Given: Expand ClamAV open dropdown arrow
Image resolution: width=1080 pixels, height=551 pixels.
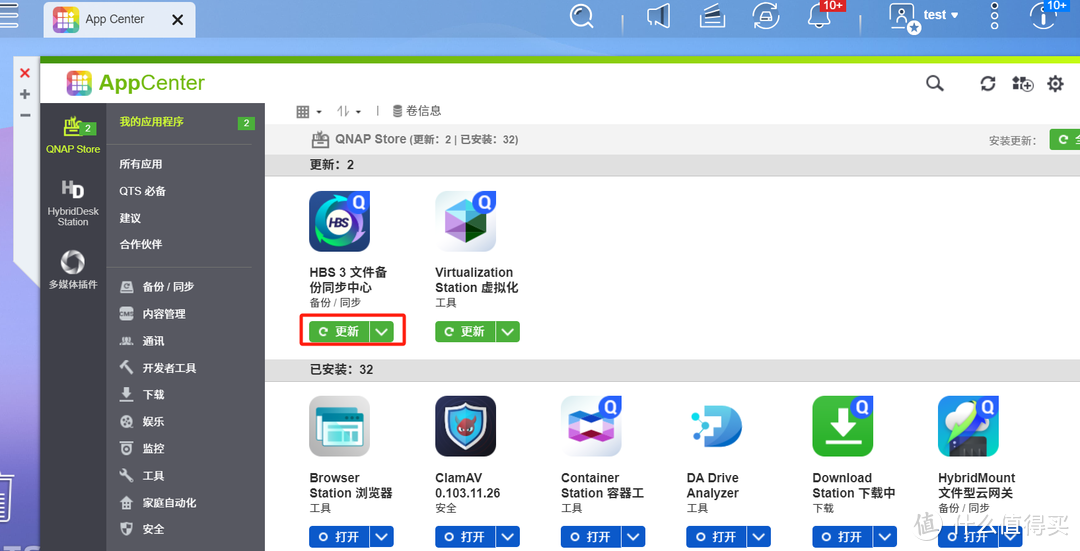Looking at the screenshot, I should click(x=508, y=537).
